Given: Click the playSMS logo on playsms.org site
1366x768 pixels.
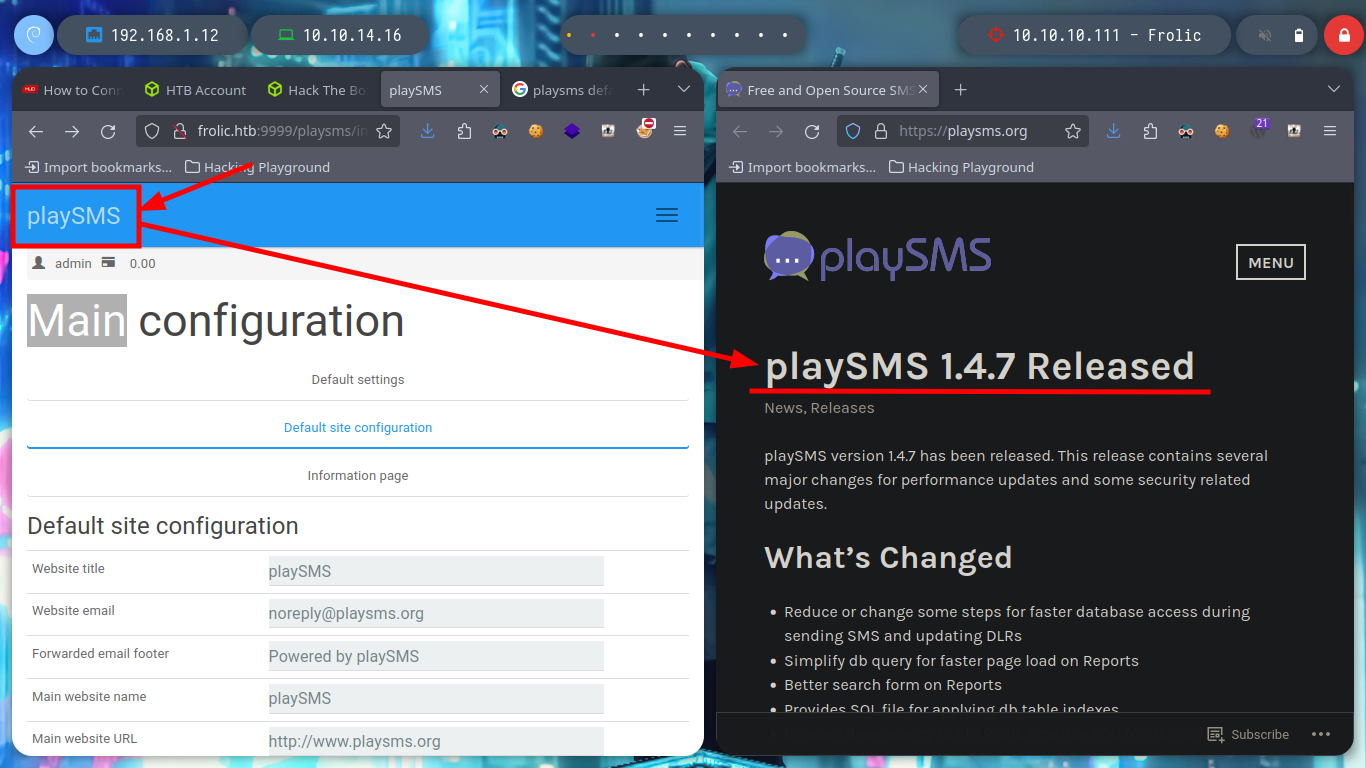Looking at the screenshot, I should 877,257.
